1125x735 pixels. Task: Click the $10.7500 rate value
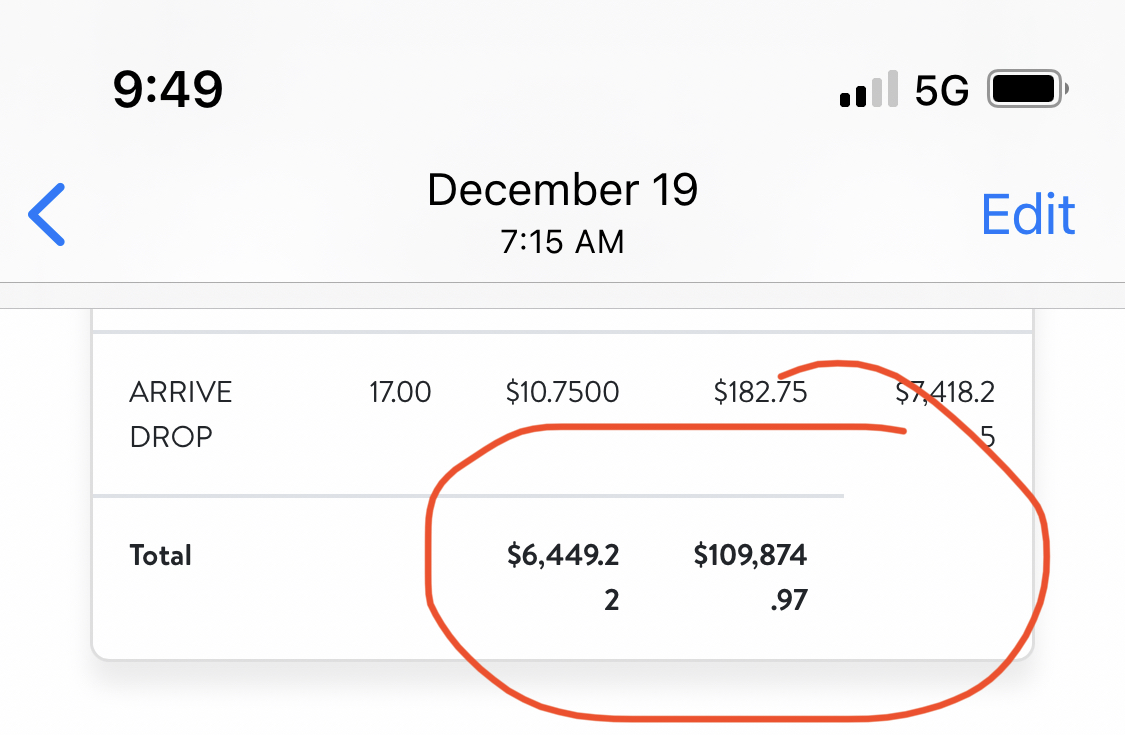(x=562, y=392)
